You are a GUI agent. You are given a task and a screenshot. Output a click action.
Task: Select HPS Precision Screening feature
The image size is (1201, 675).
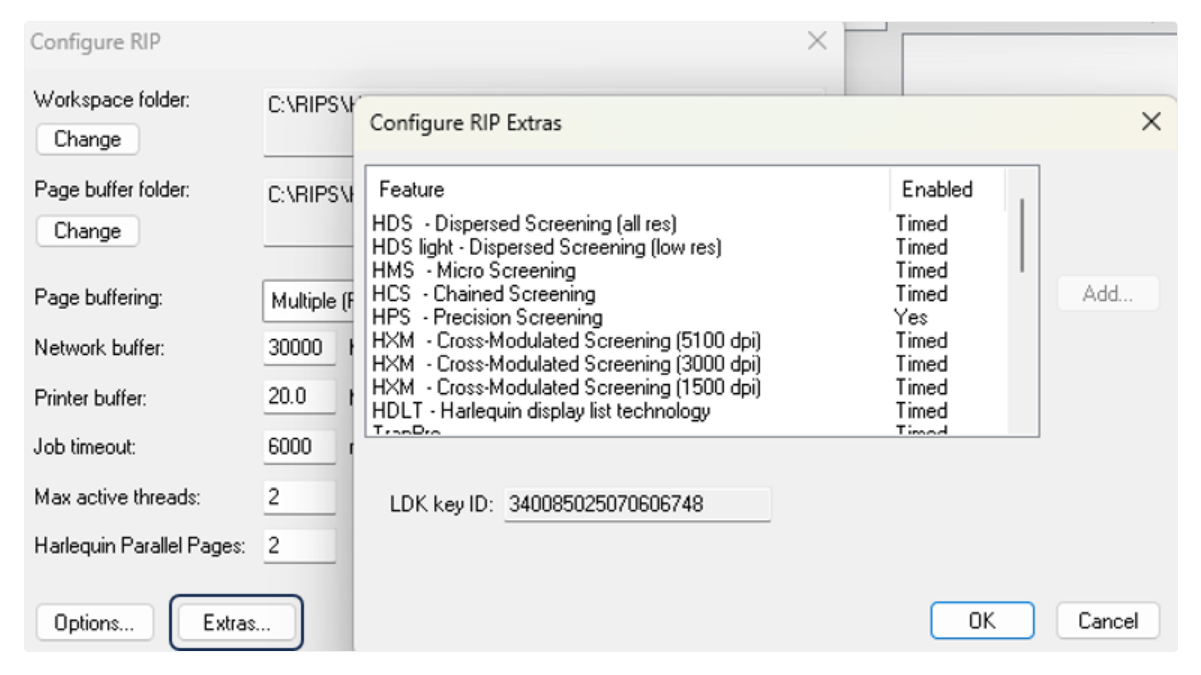pos(487,317)
